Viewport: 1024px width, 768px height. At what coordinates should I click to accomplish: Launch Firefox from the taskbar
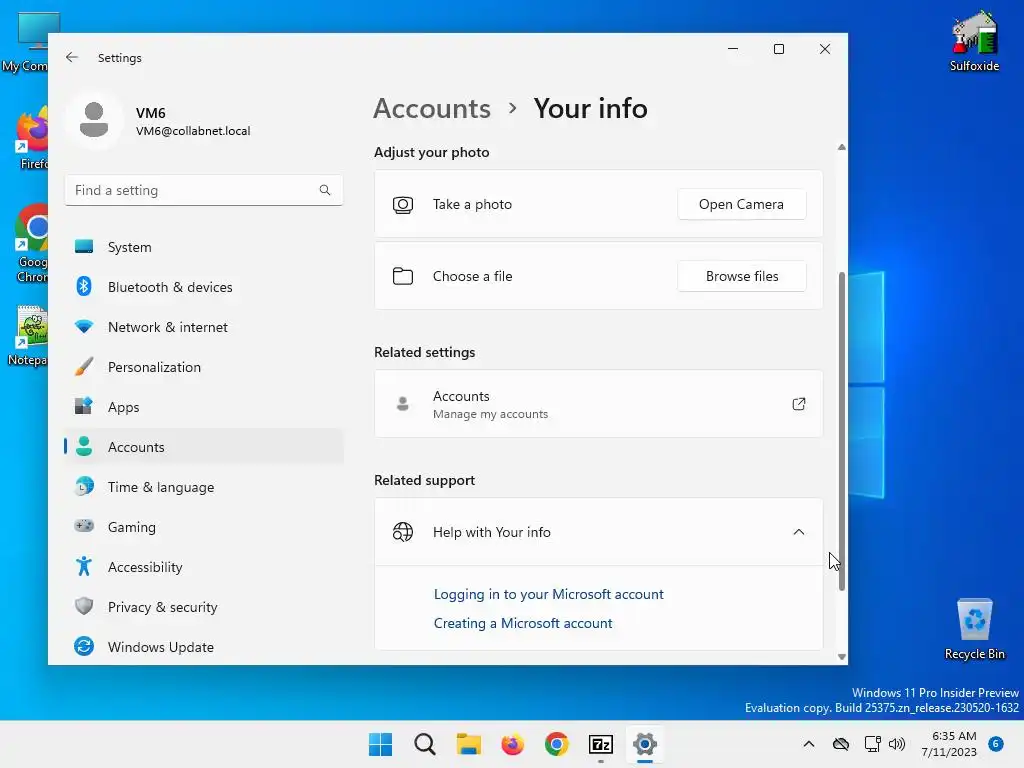pyautogui.click(x=513, y=744)
